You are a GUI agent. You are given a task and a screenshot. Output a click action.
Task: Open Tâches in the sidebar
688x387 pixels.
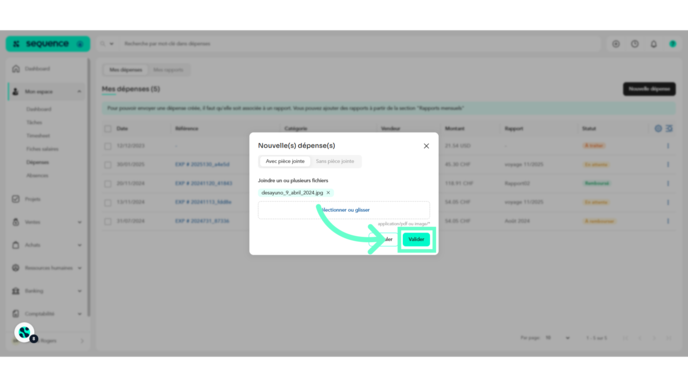tap(34, 122)
